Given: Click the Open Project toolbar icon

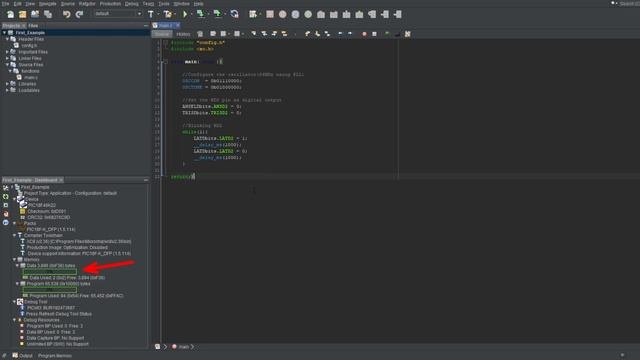Looking at the screenshot, I should [35, 14].
